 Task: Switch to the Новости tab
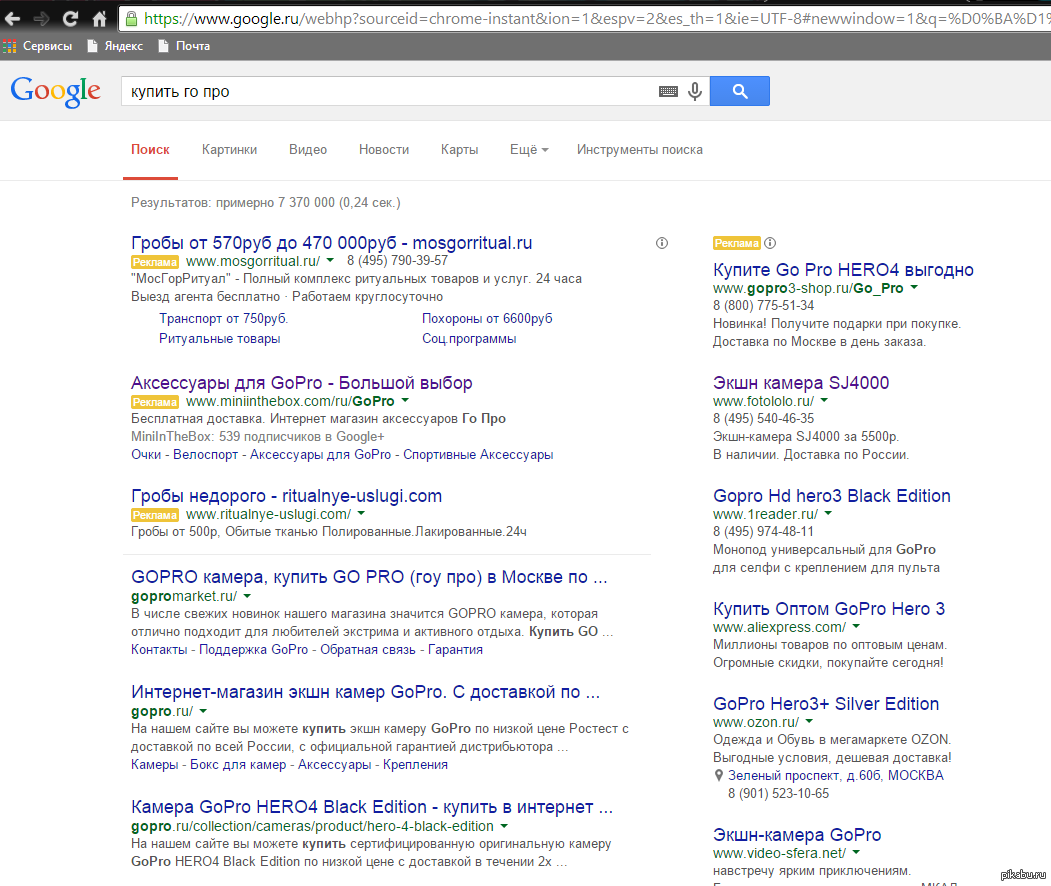384,150
